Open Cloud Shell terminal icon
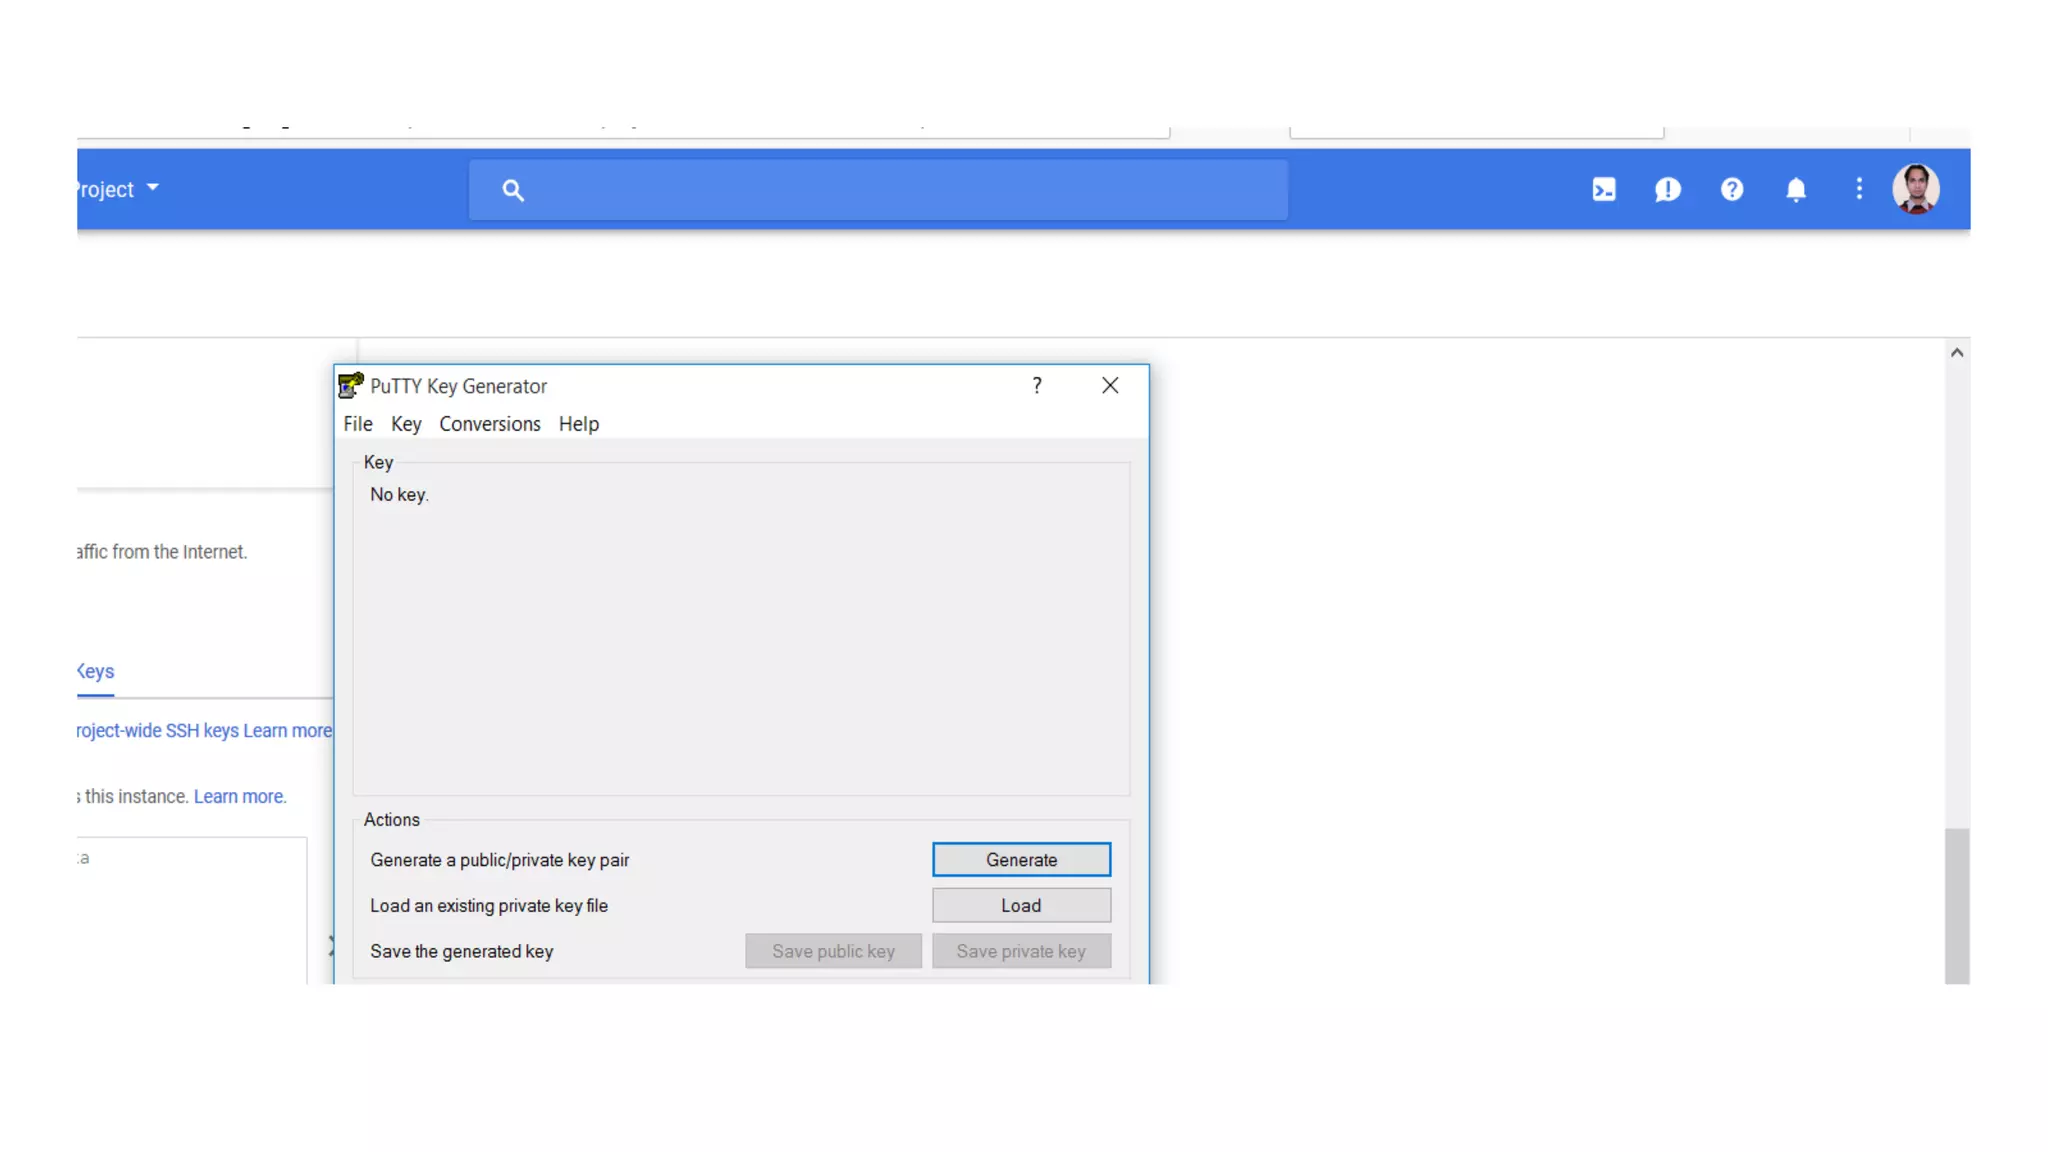 (1604, 190)
